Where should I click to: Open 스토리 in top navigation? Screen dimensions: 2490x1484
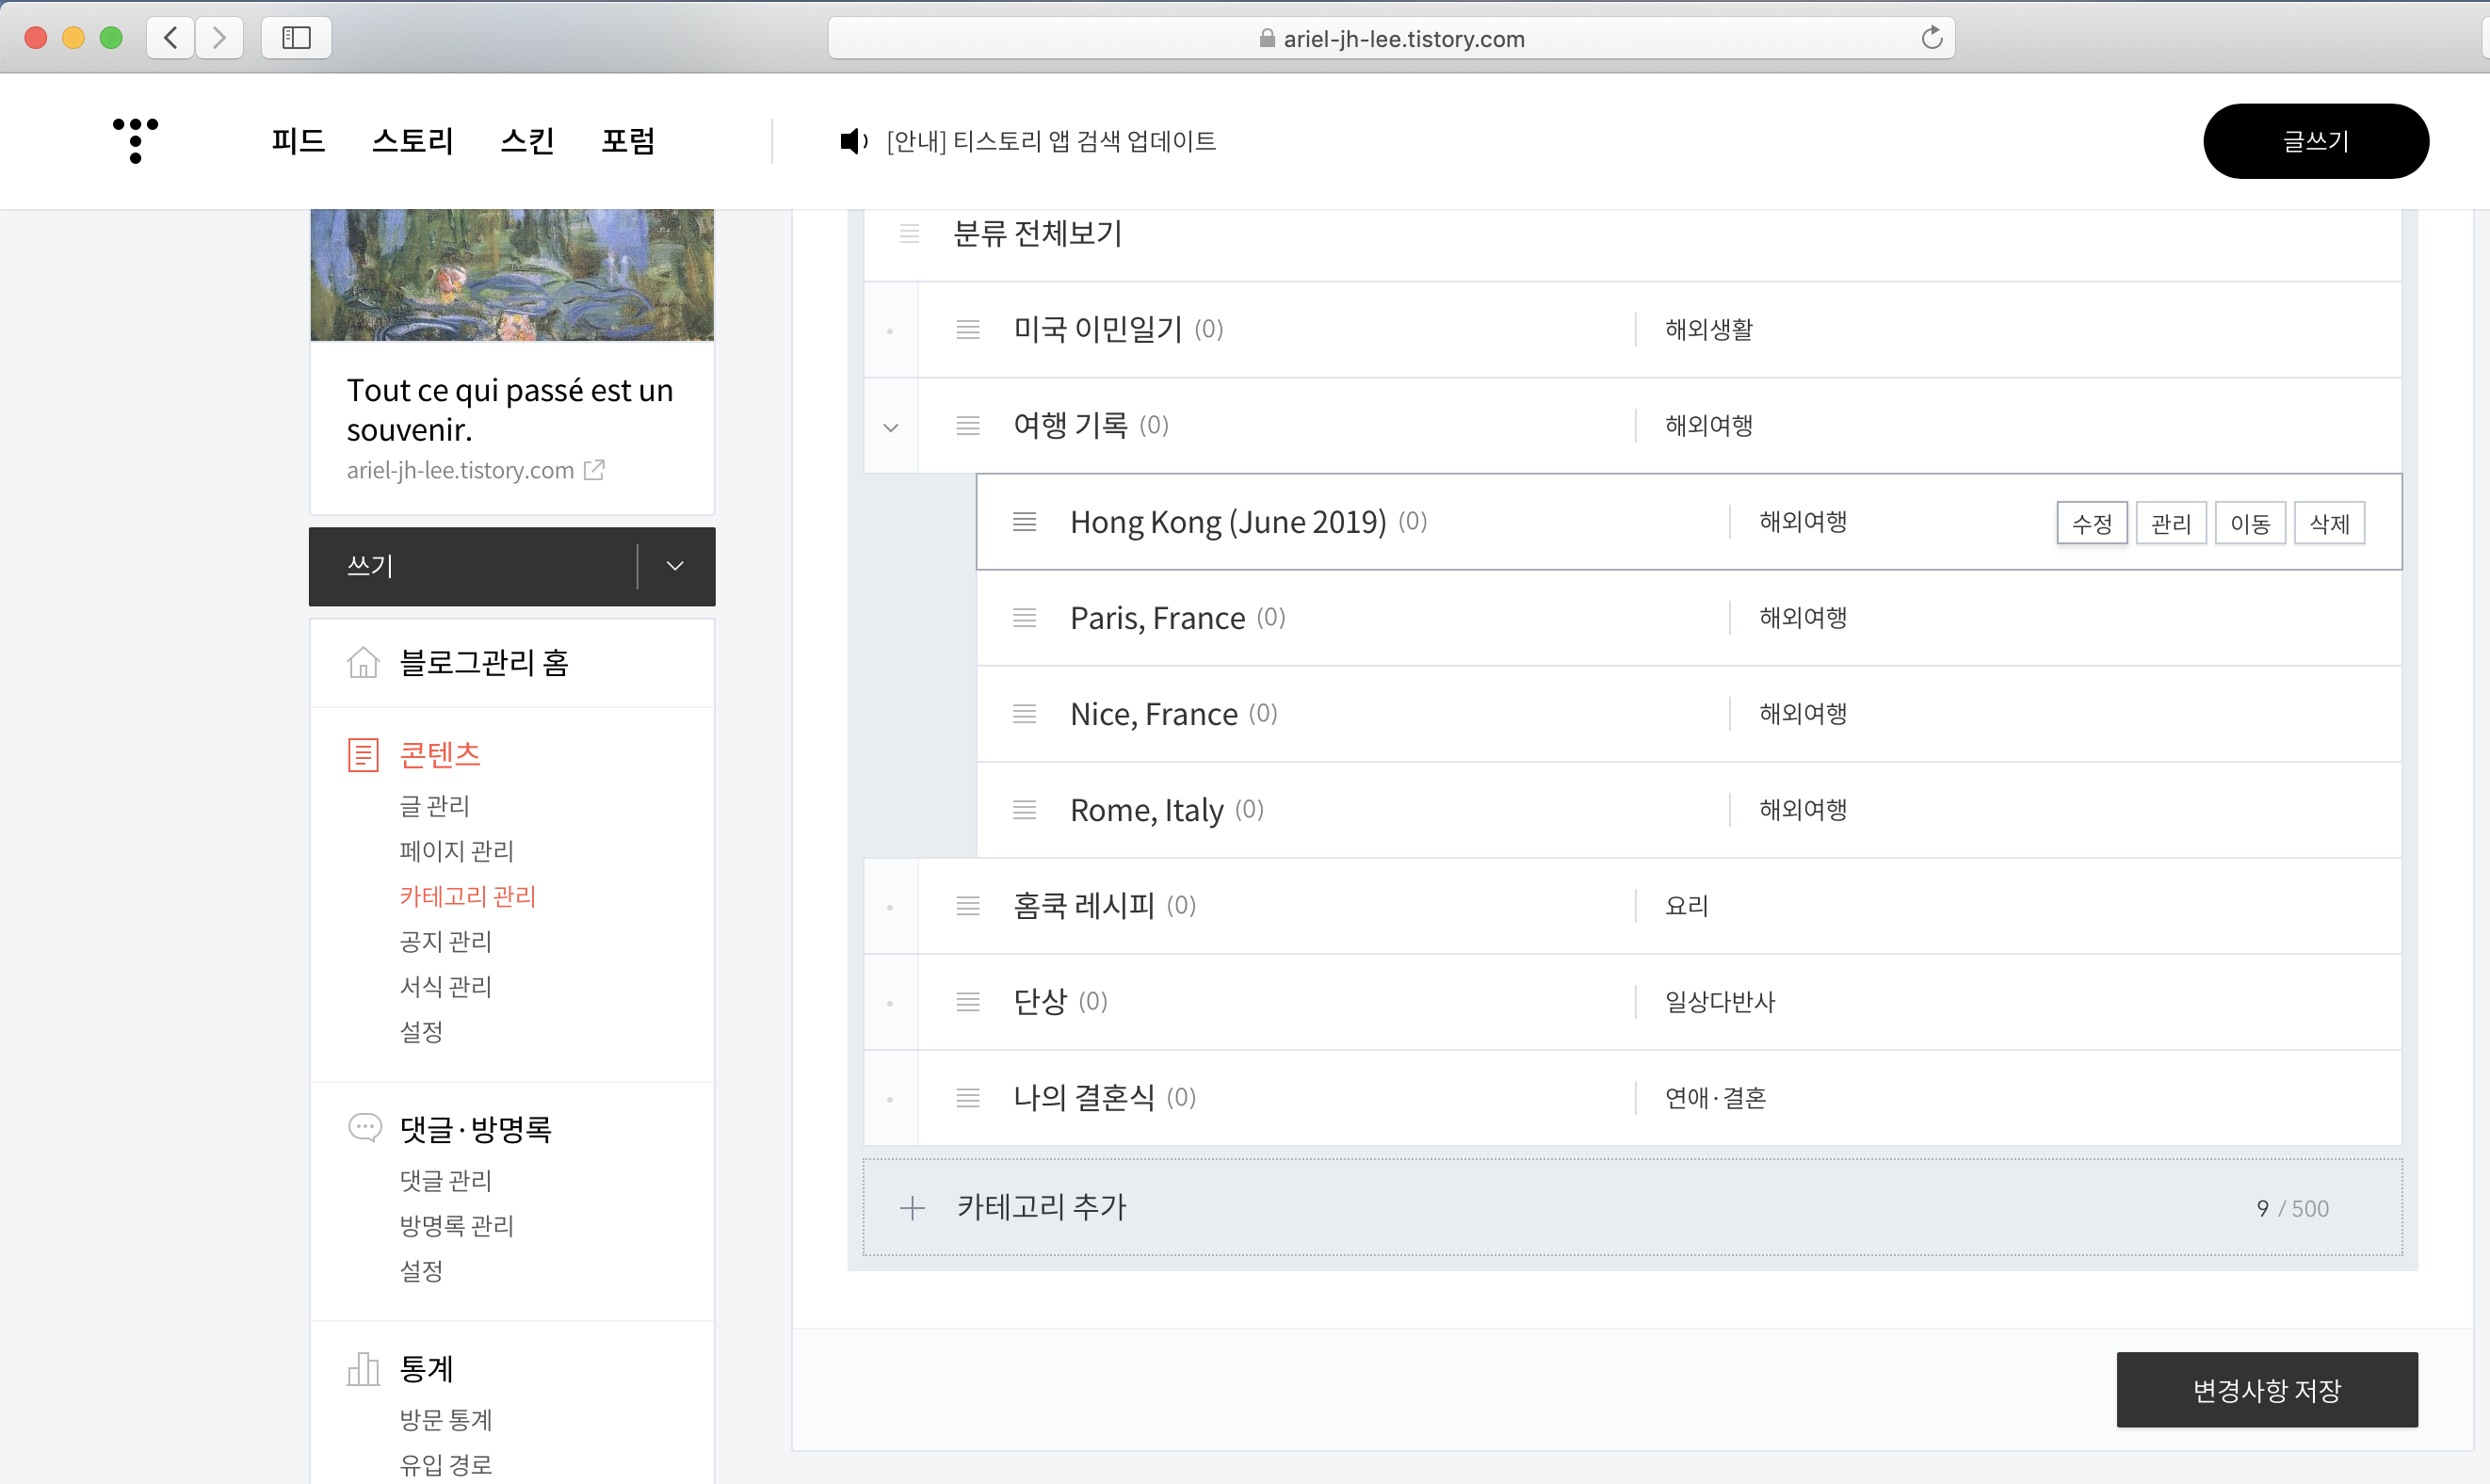coord(412,141)
